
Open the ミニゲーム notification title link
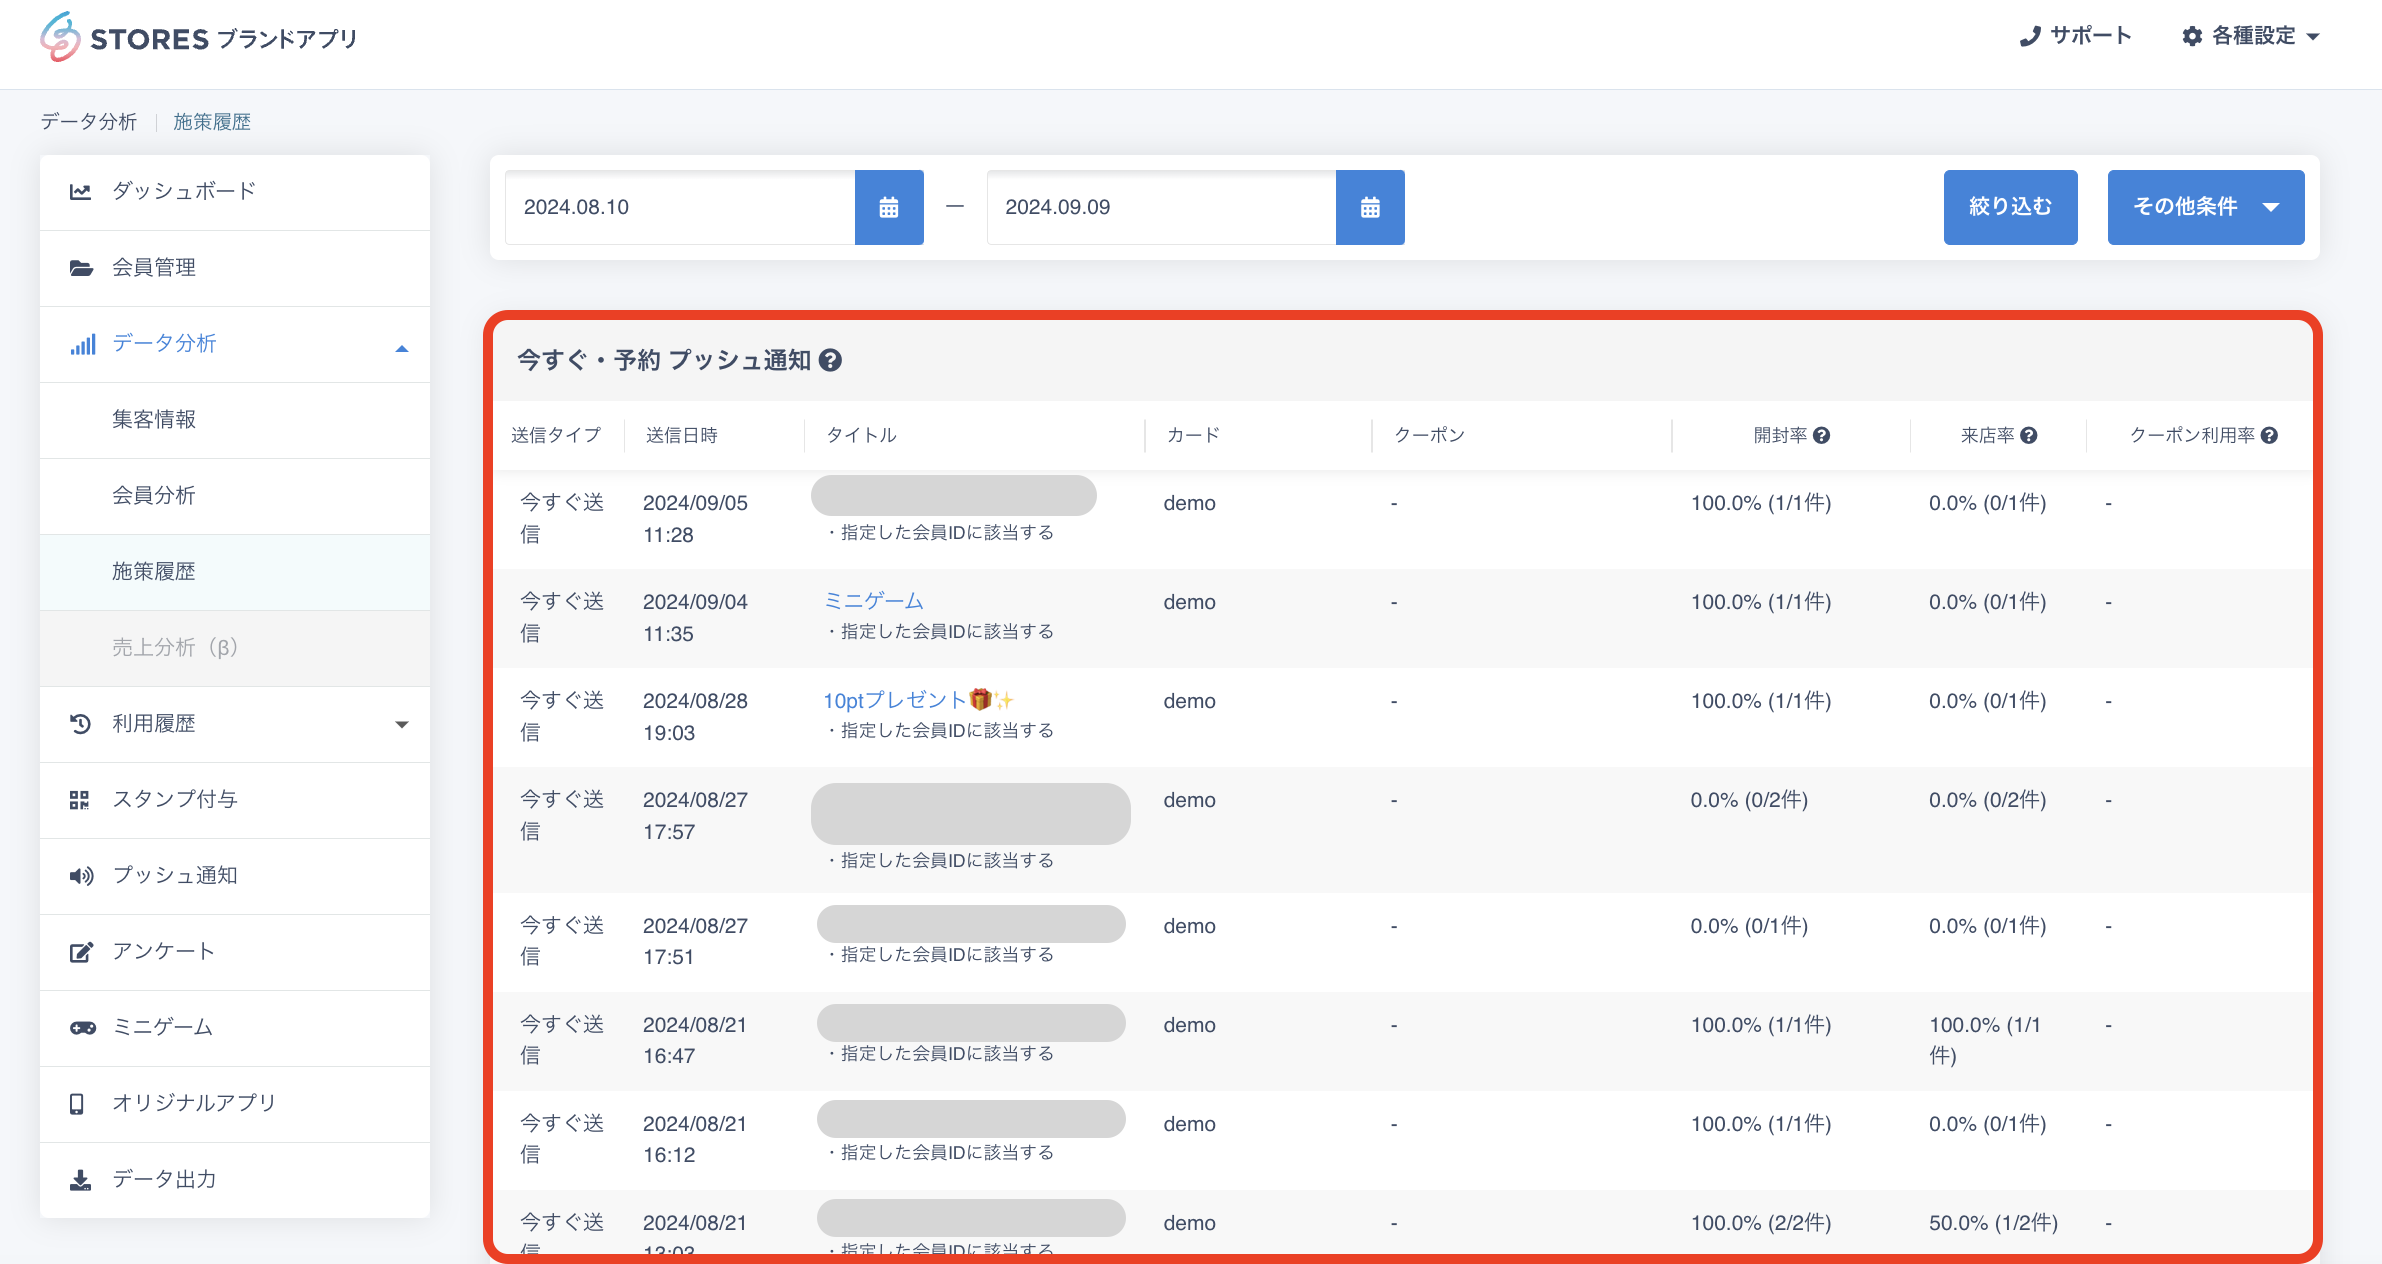point(873,601)
